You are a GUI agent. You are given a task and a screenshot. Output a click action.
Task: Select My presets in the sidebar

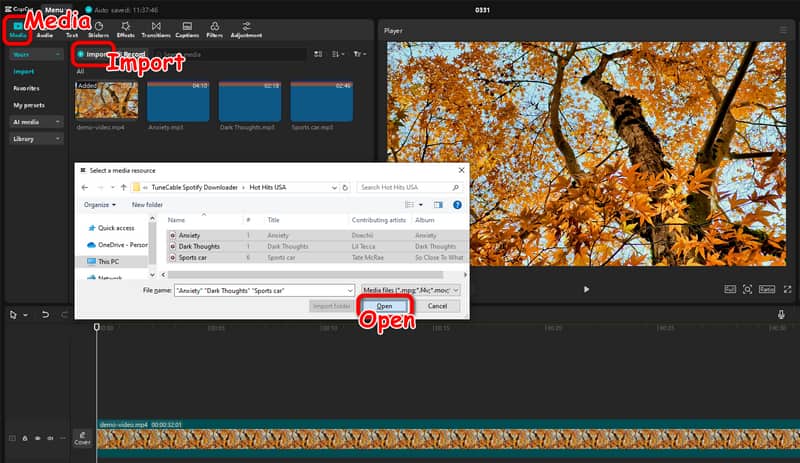[x=29, y=105]
